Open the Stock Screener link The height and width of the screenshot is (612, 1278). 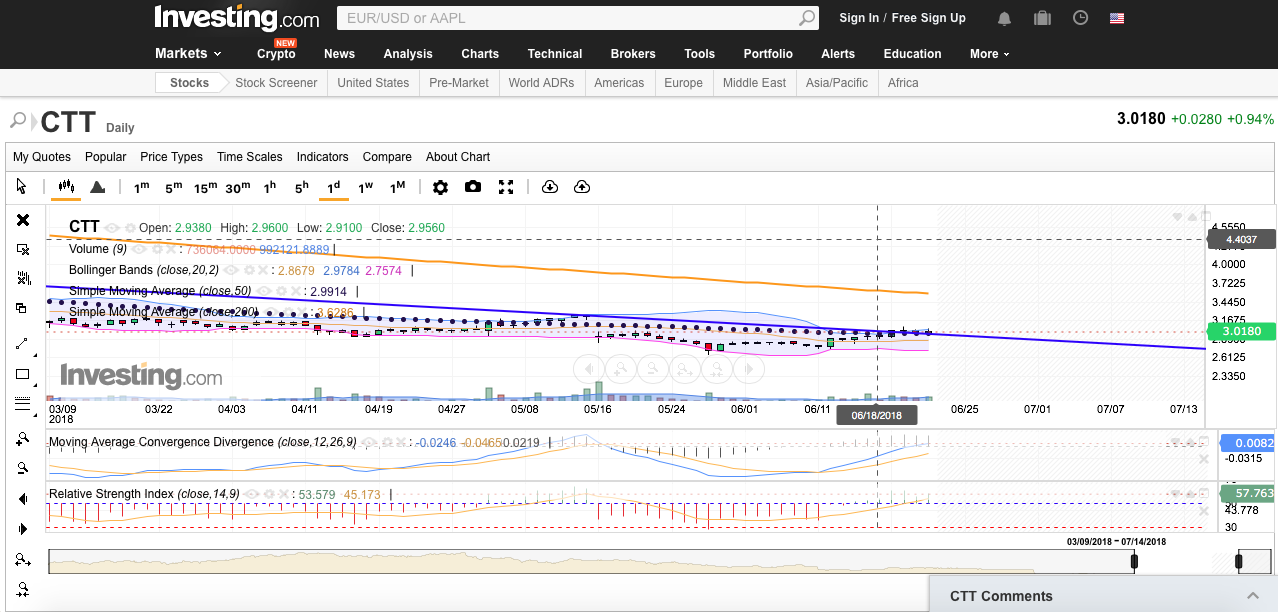276,83
